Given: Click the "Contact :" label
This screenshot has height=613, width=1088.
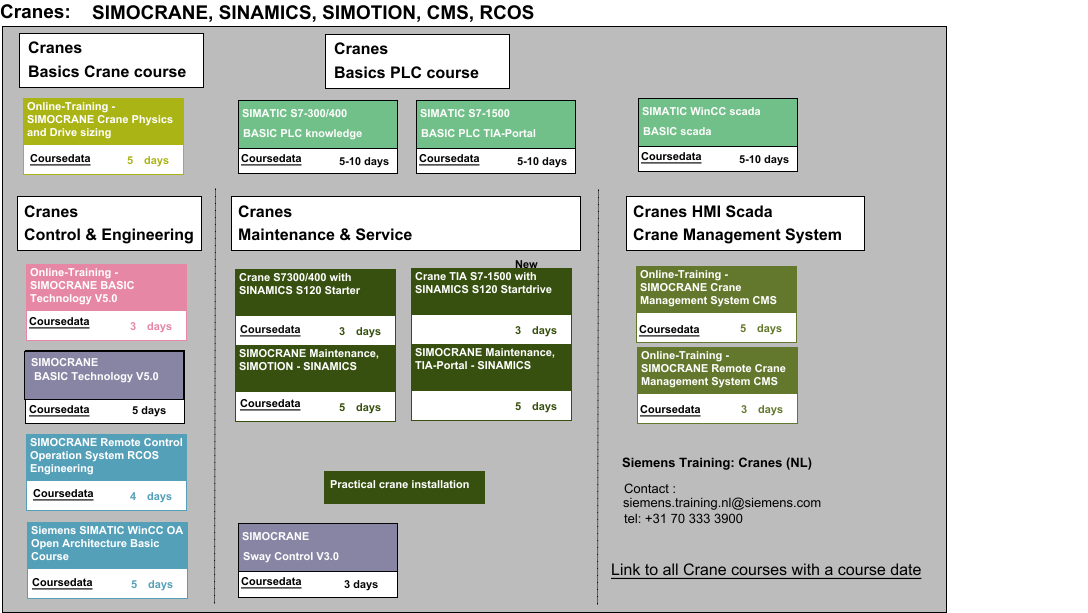Looking at the screenshot, I should (649, 489).
